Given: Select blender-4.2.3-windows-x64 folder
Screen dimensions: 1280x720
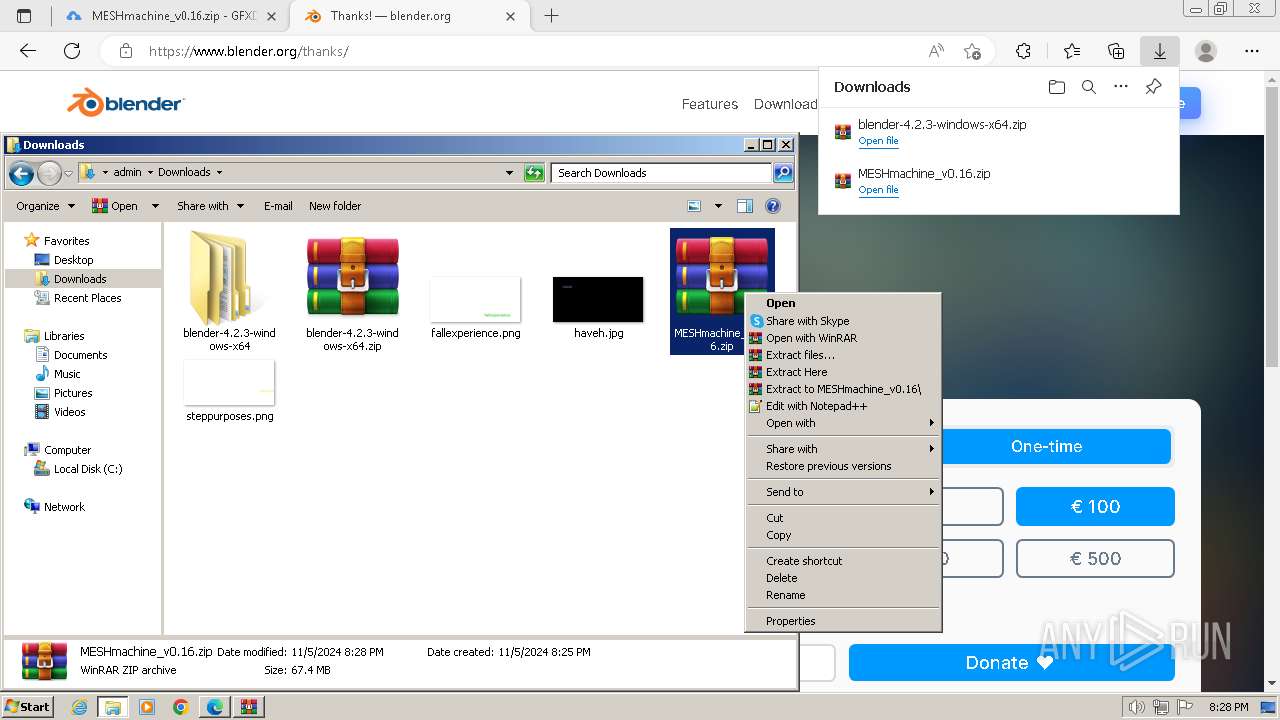Looking at the screenshot, I should [229, 291].
